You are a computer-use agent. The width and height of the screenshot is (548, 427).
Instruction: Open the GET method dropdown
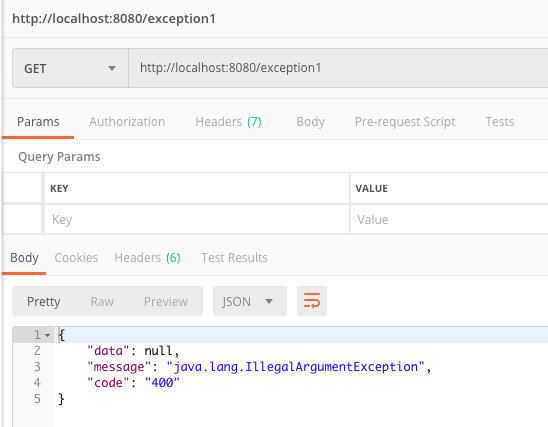coord(70,68)
